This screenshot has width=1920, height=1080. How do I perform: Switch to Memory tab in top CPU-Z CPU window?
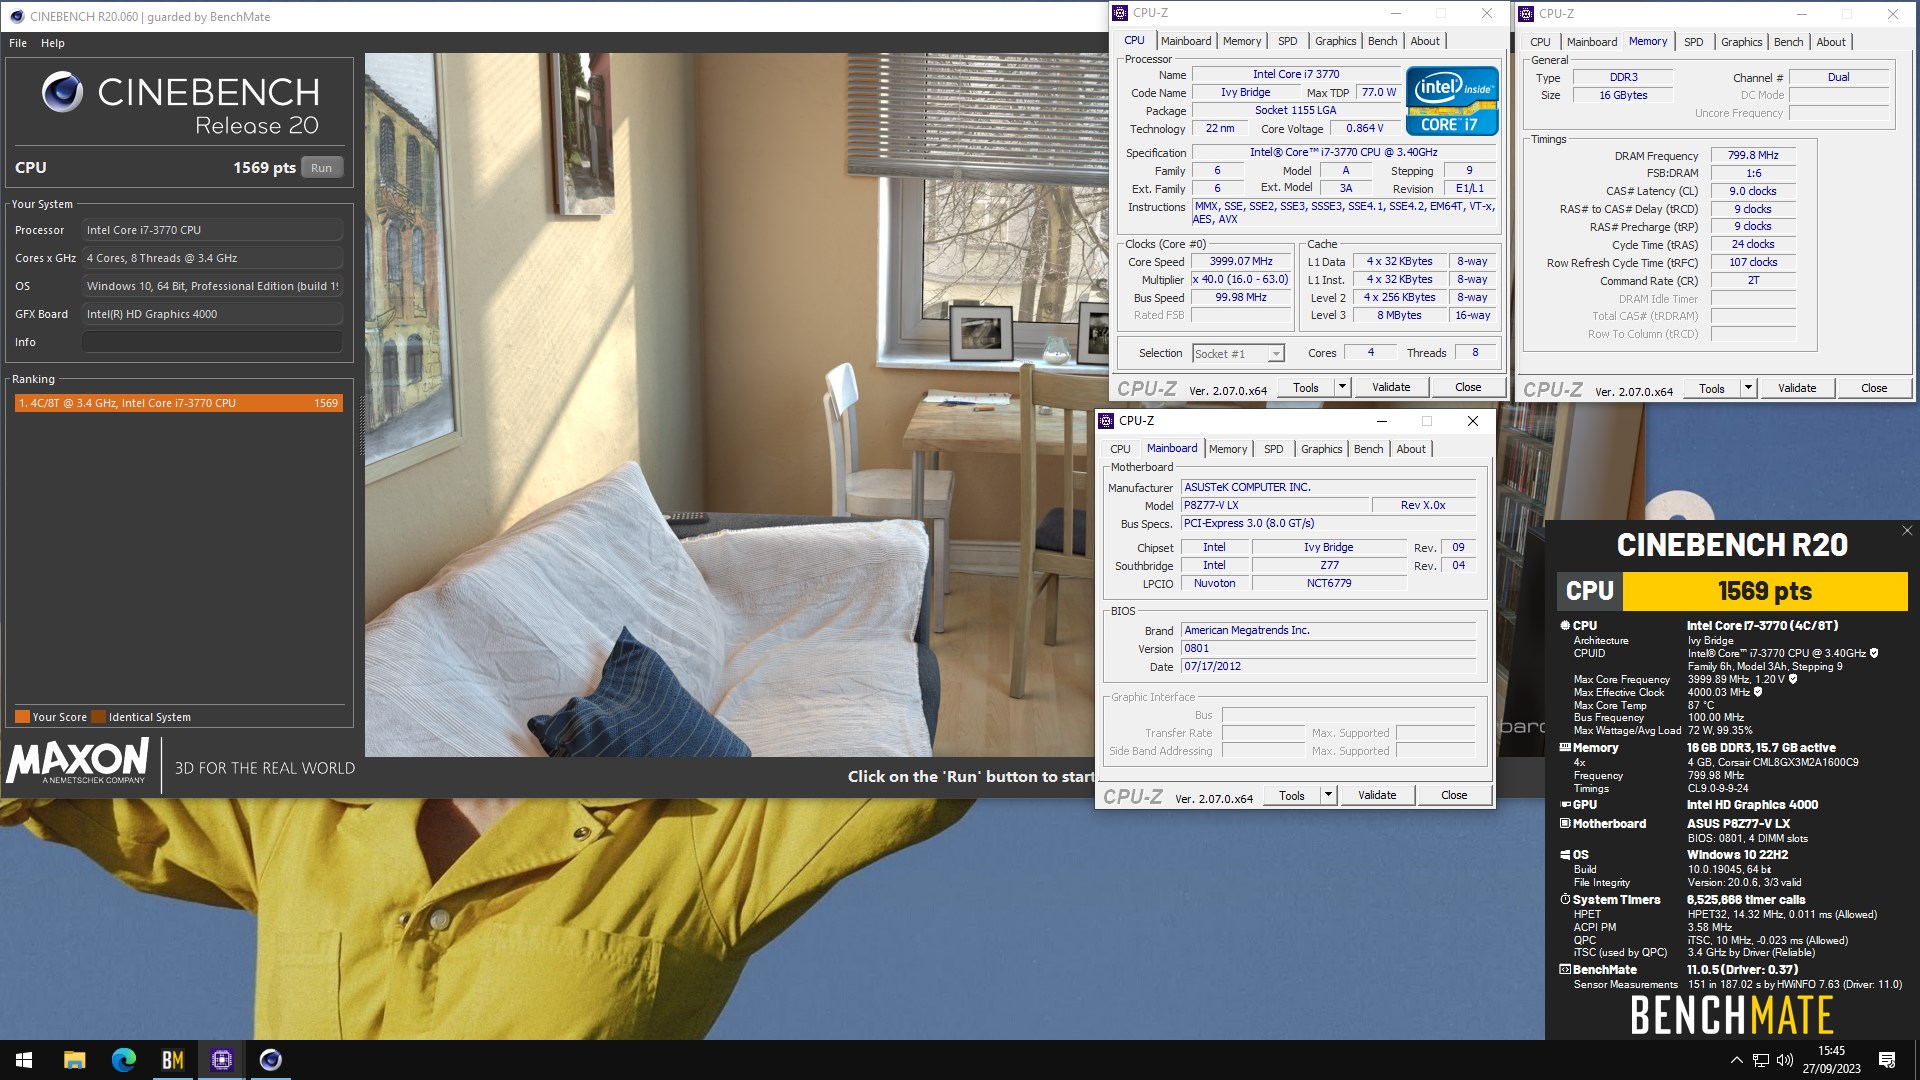(x=1242, y=41)
